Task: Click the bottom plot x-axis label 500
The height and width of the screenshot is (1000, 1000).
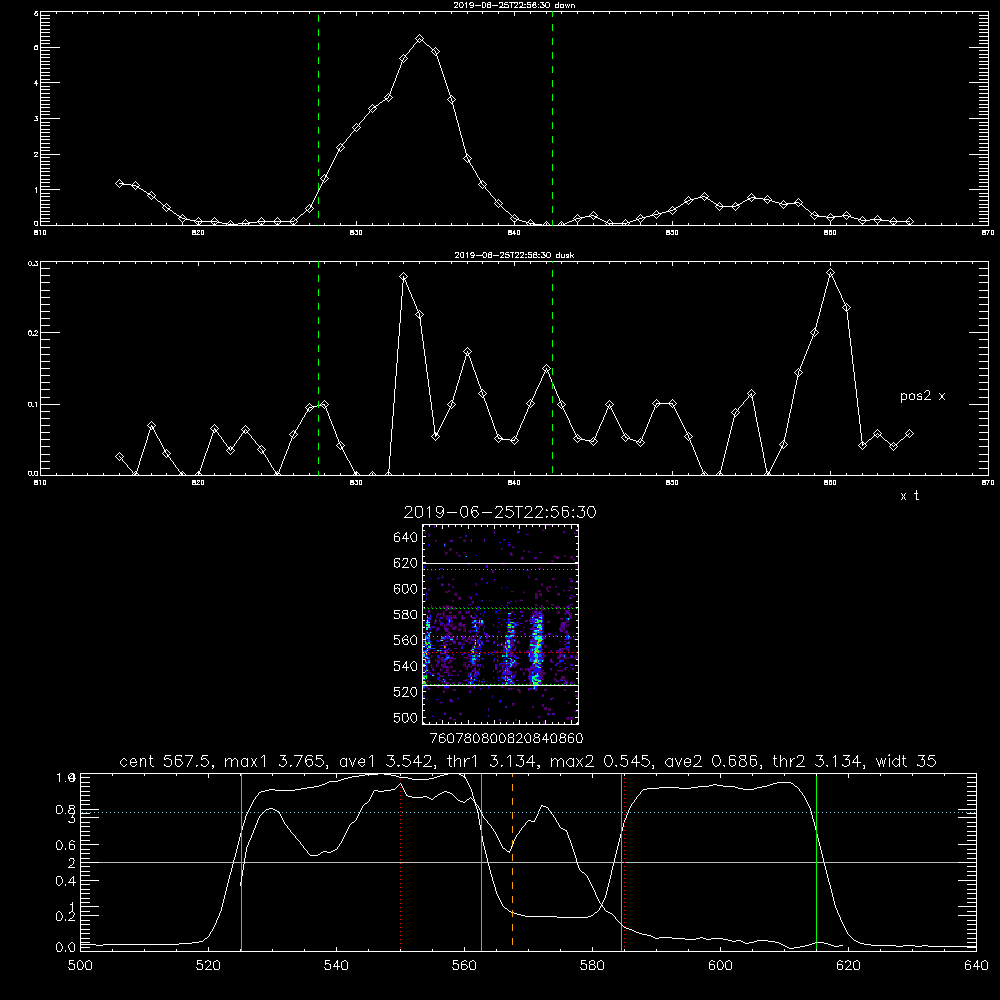Action: (80, 966)
